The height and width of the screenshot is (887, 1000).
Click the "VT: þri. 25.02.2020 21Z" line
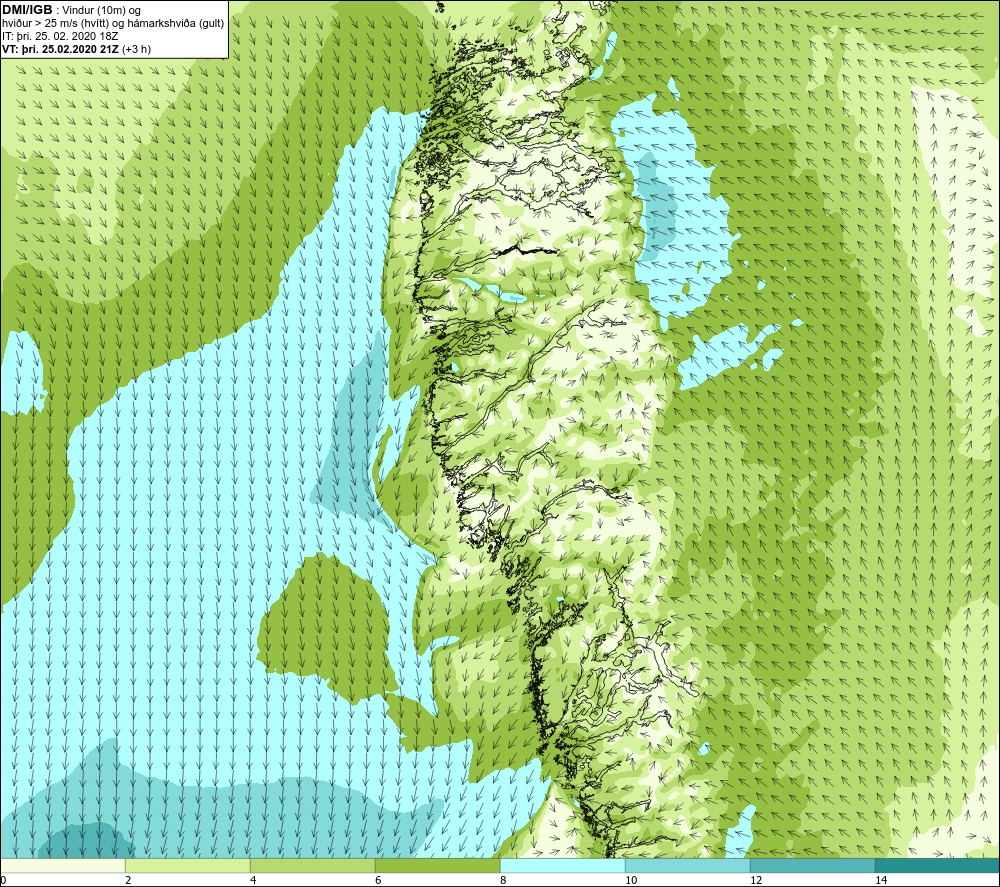pos(59,49)
